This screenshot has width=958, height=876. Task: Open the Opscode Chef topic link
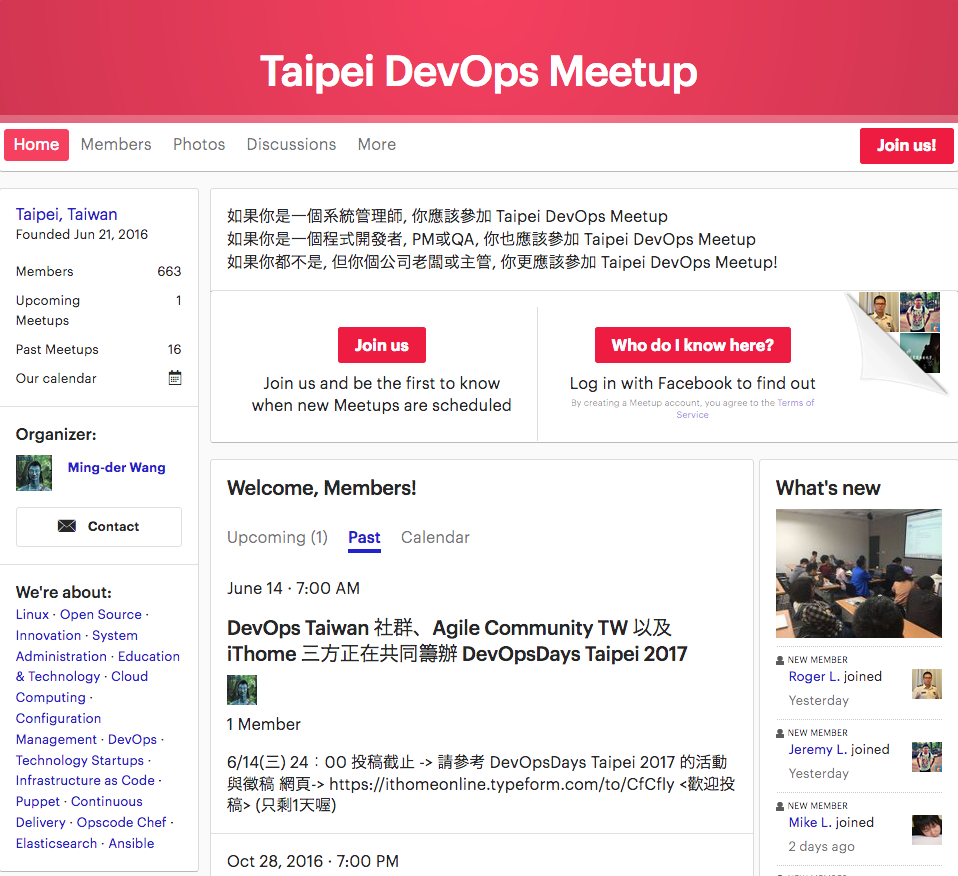(x=122, y=823)
